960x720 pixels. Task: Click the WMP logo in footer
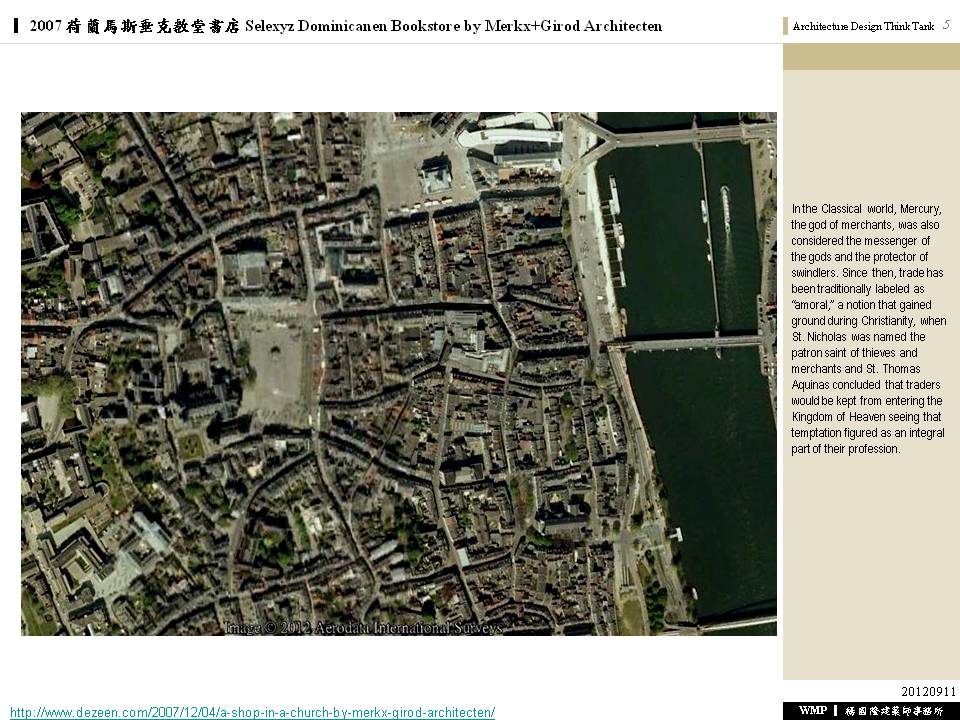[x=812, y=710]
